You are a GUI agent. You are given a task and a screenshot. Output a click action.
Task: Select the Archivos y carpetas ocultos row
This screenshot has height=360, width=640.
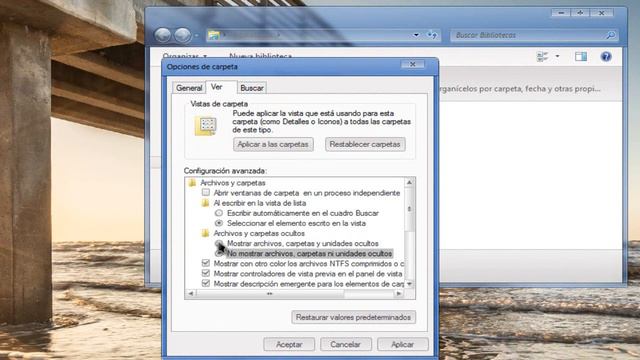[259, 233]
